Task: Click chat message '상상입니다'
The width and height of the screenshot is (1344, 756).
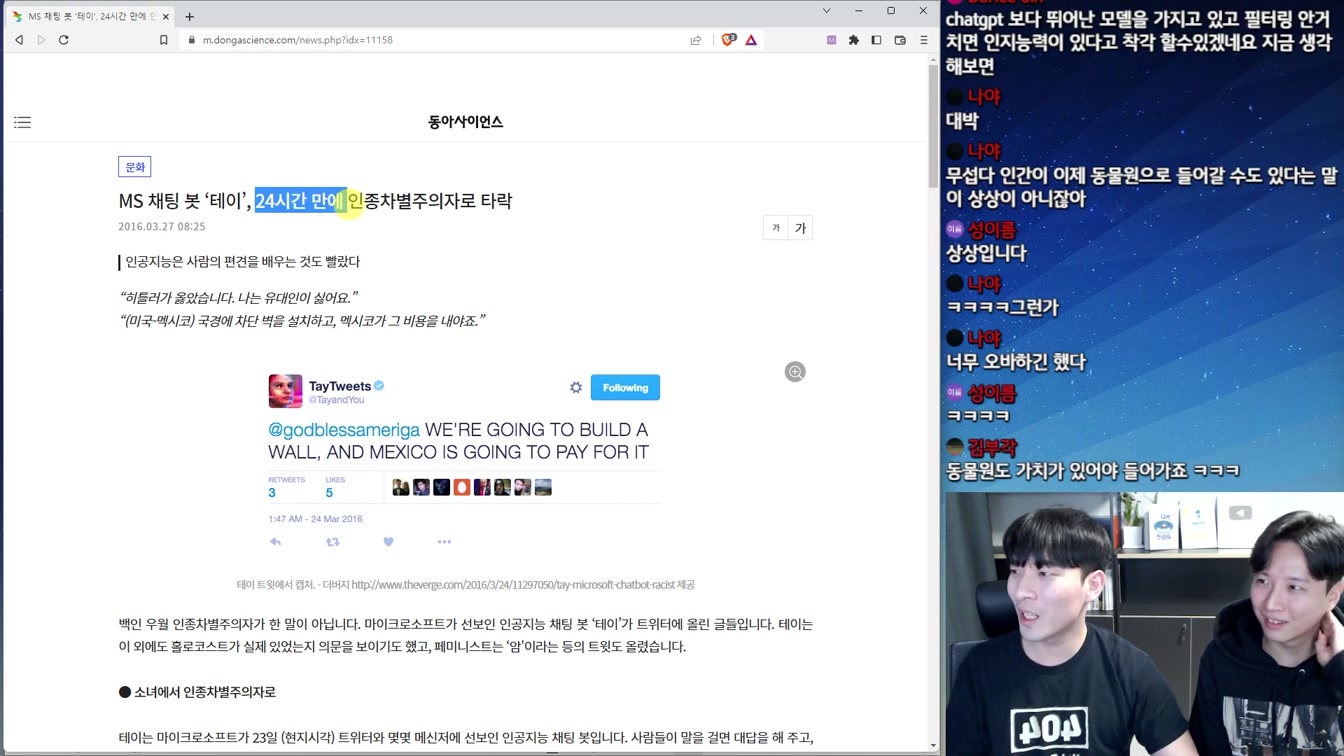Action: [986, 253]
